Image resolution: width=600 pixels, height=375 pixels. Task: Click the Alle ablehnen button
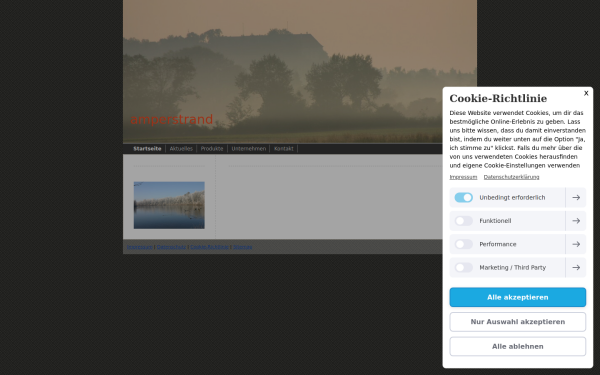pyautogui.click(x=517, y=346)
